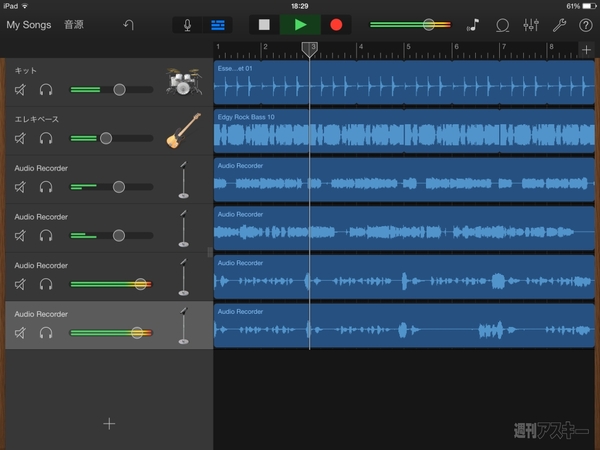Add a new track with plus button
Viewport: 600px width, 450px height.
coord(109,423)
